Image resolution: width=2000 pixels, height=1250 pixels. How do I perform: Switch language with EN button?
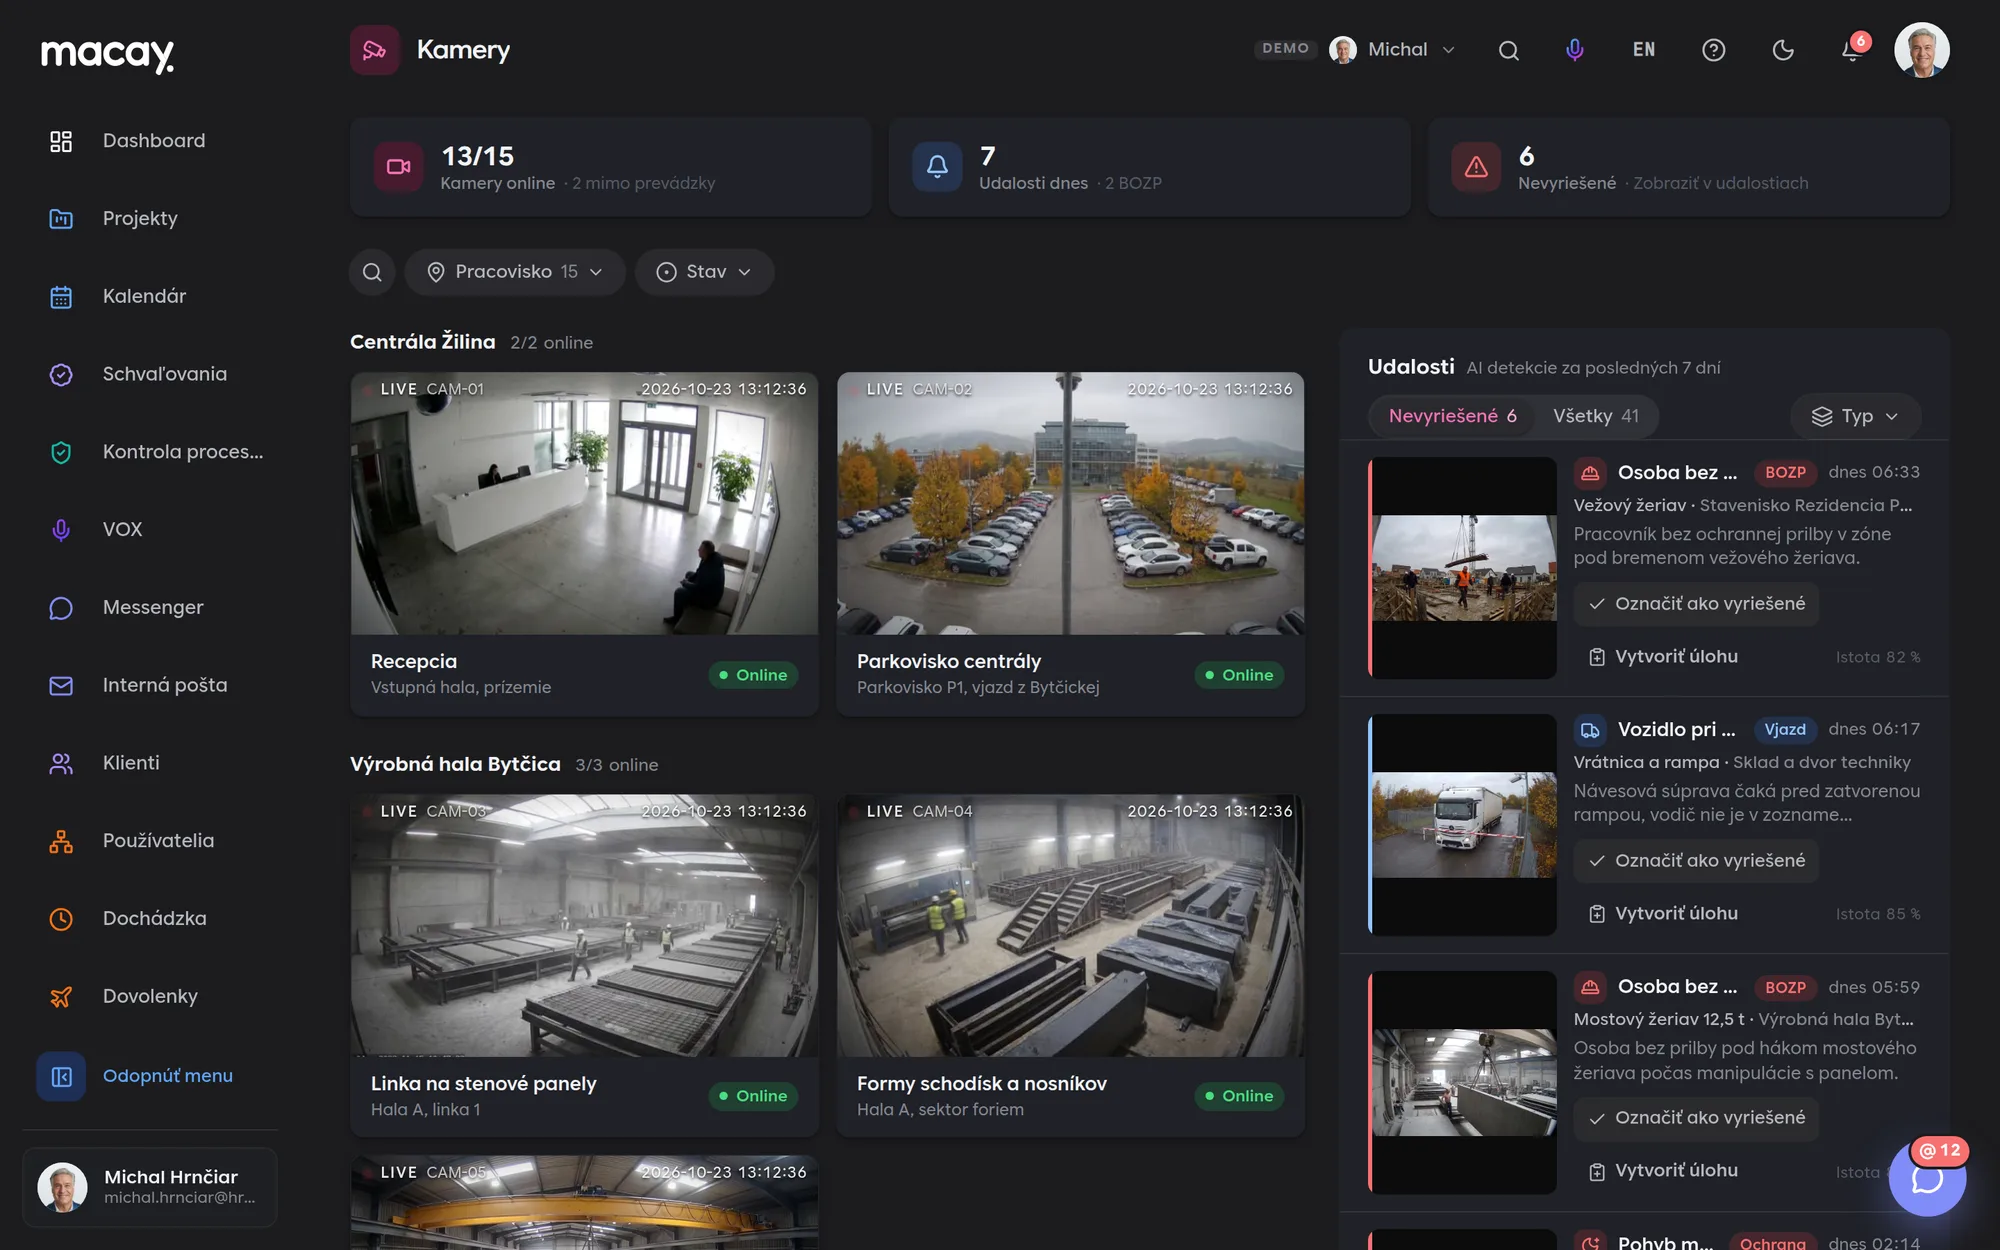(x=1644, y=50)
